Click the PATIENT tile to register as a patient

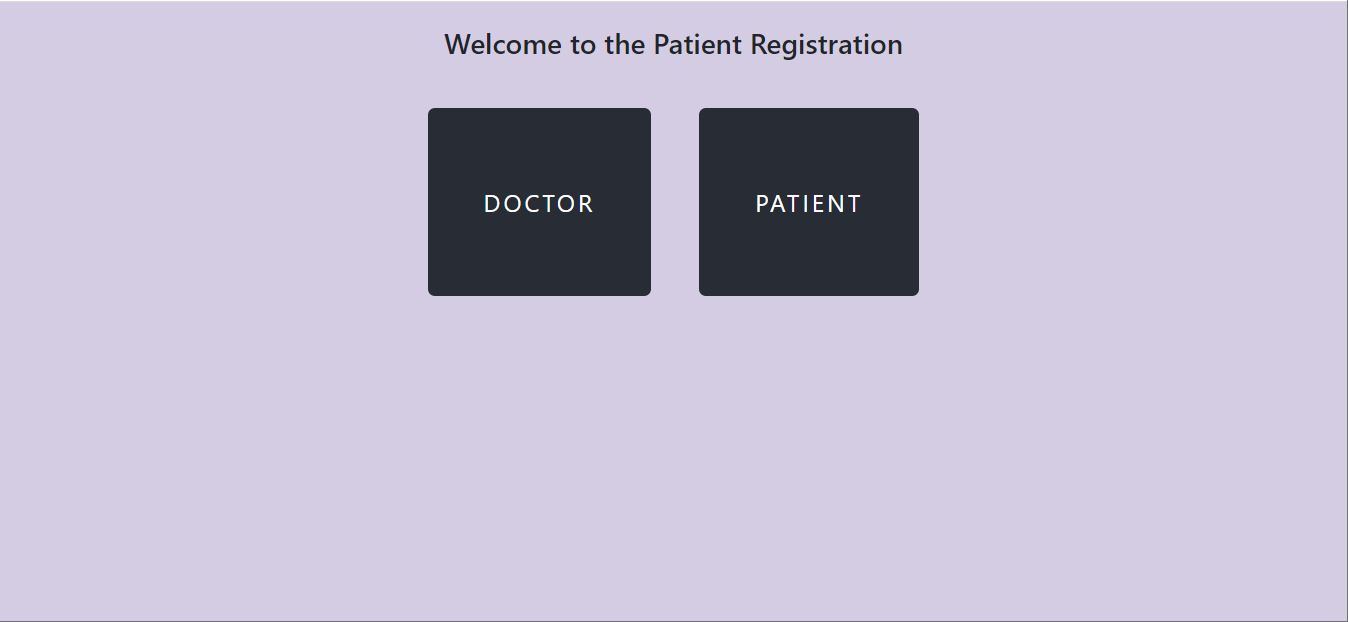click(x=808, y=202)
